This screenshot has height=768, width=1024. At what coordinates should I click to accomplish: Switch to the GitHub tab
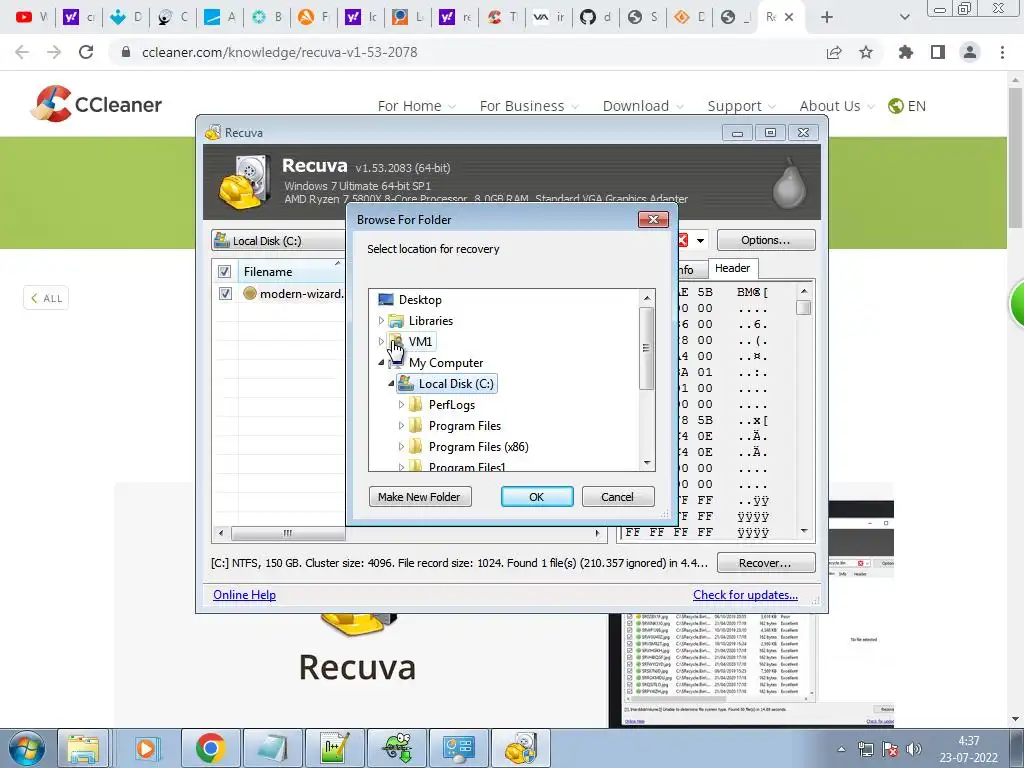(594, 17)
